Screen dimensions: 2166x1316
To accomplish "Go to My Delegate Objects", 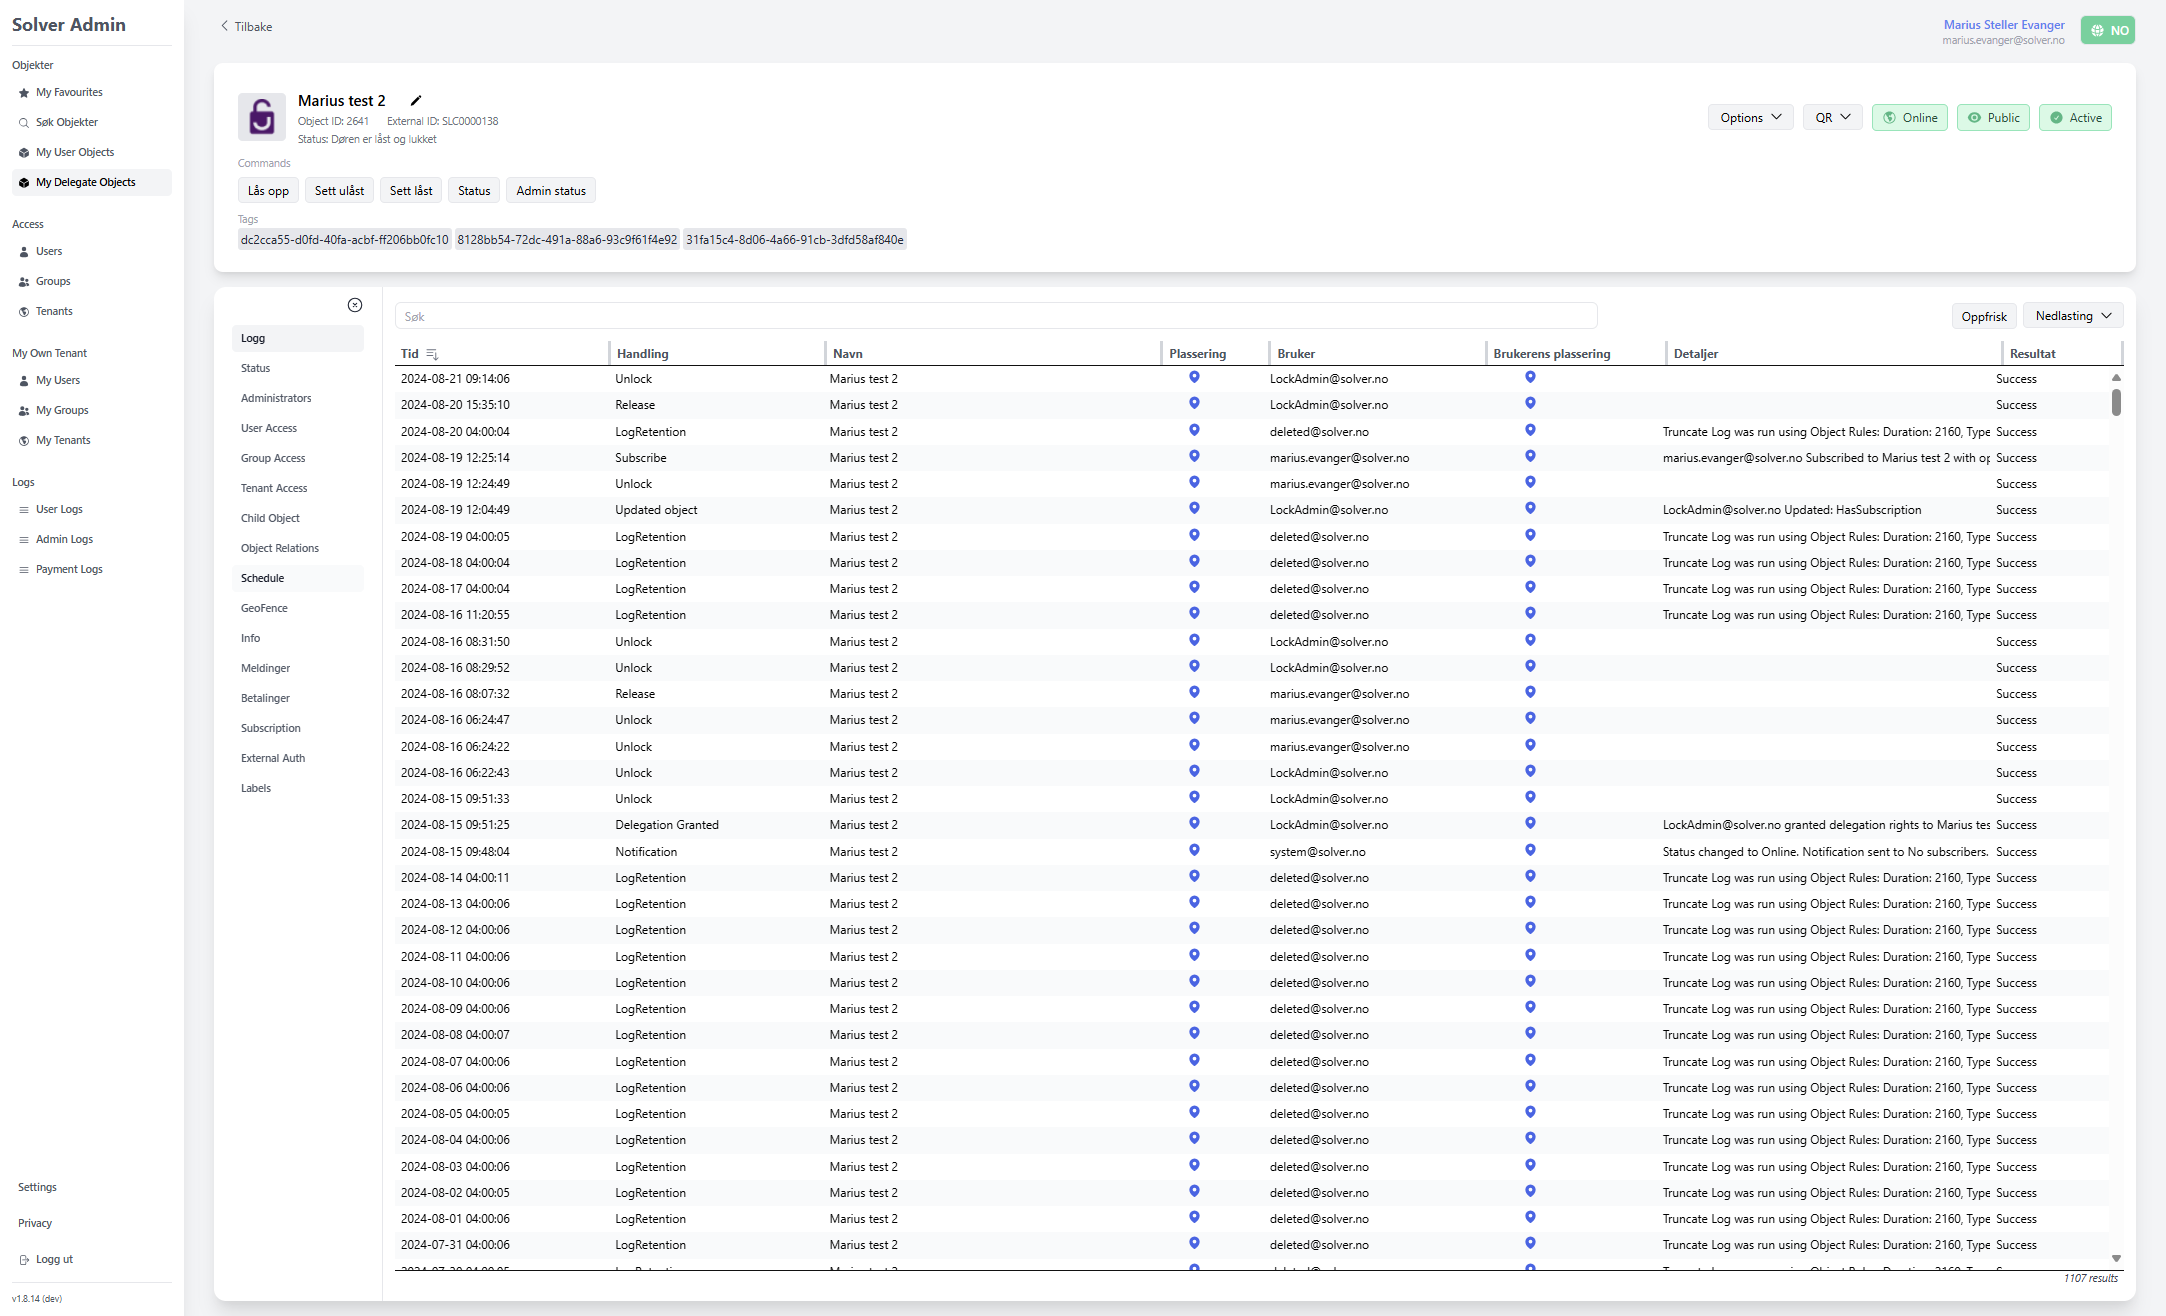I will point(92,182).
